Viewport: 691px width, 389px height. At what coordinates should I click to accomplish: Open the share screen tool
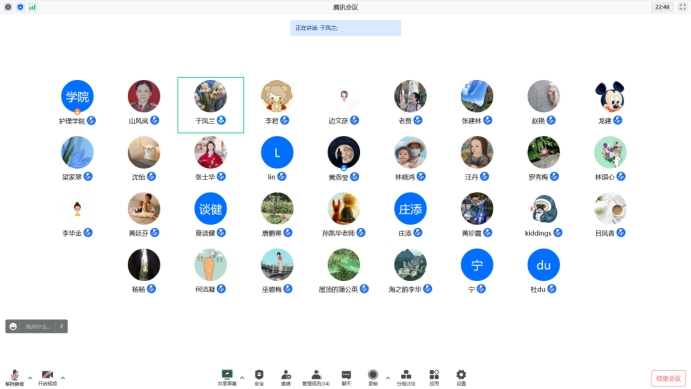pyautogui.click(x=227, y=378)
